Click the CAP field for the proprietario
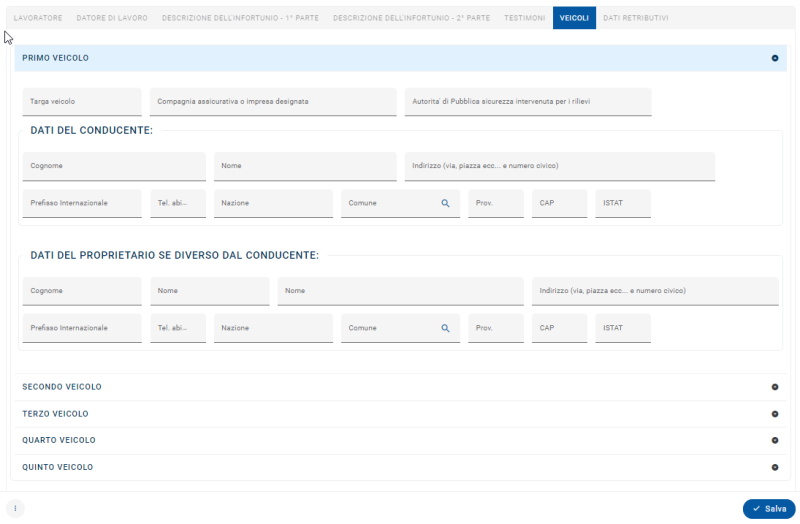The width and height of the screenshot is (800, 524). click(560, 328)
